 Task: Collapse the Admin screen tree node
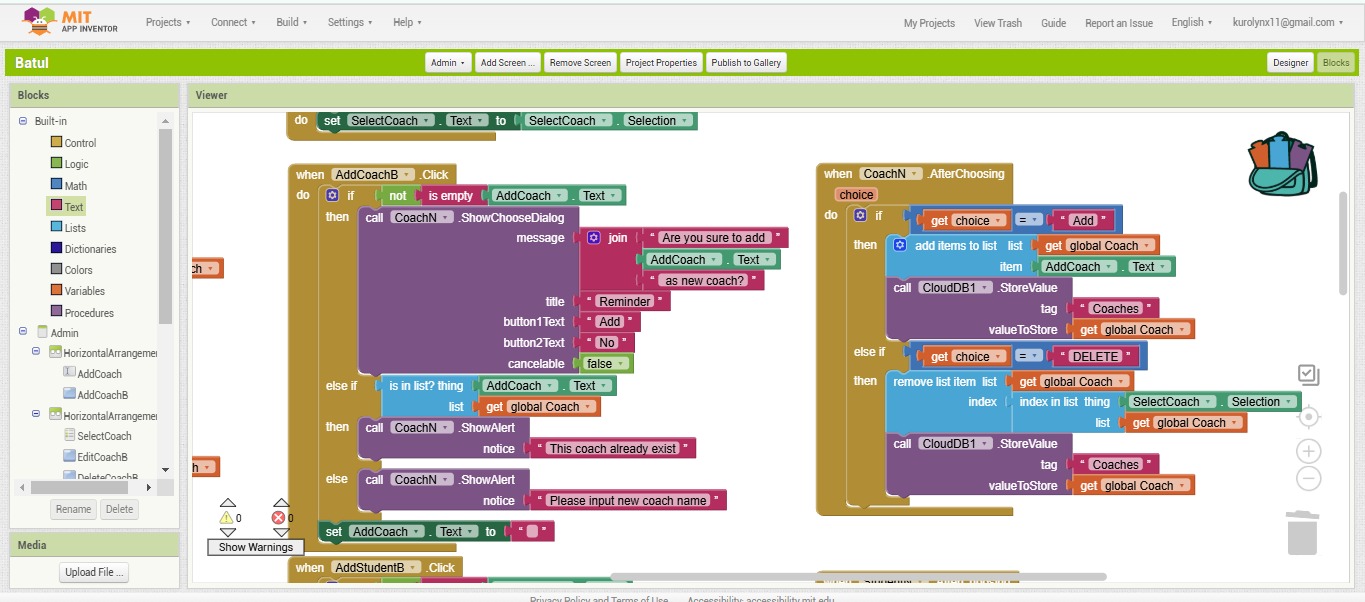click(x=23, y=332)
